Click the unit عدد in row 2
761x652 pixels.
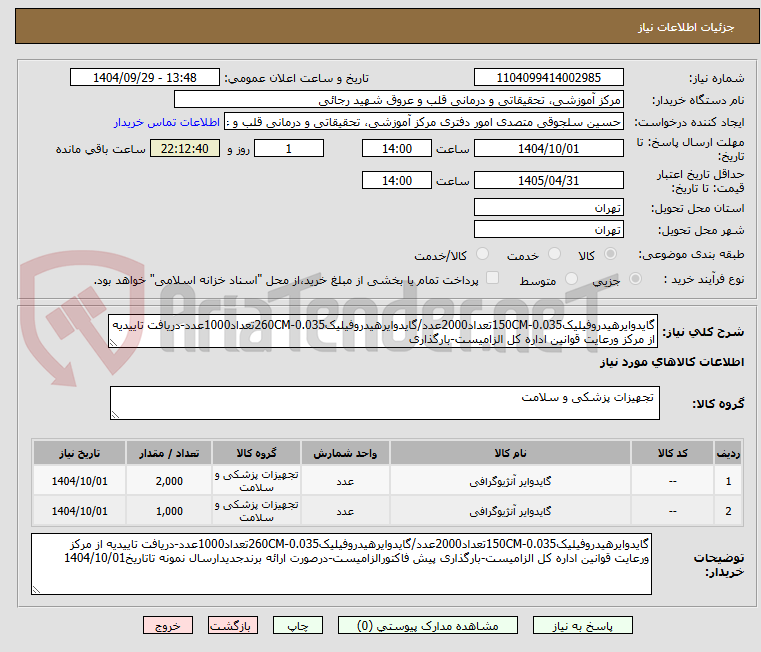tap(345, 511)
